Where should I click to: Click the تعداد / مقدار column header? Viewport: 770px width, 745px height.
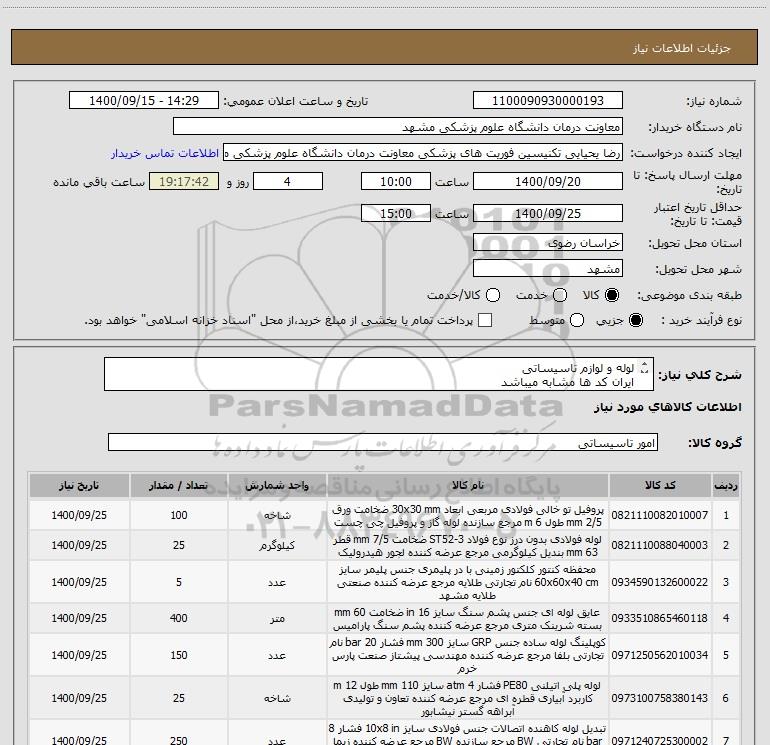point(179,486)
